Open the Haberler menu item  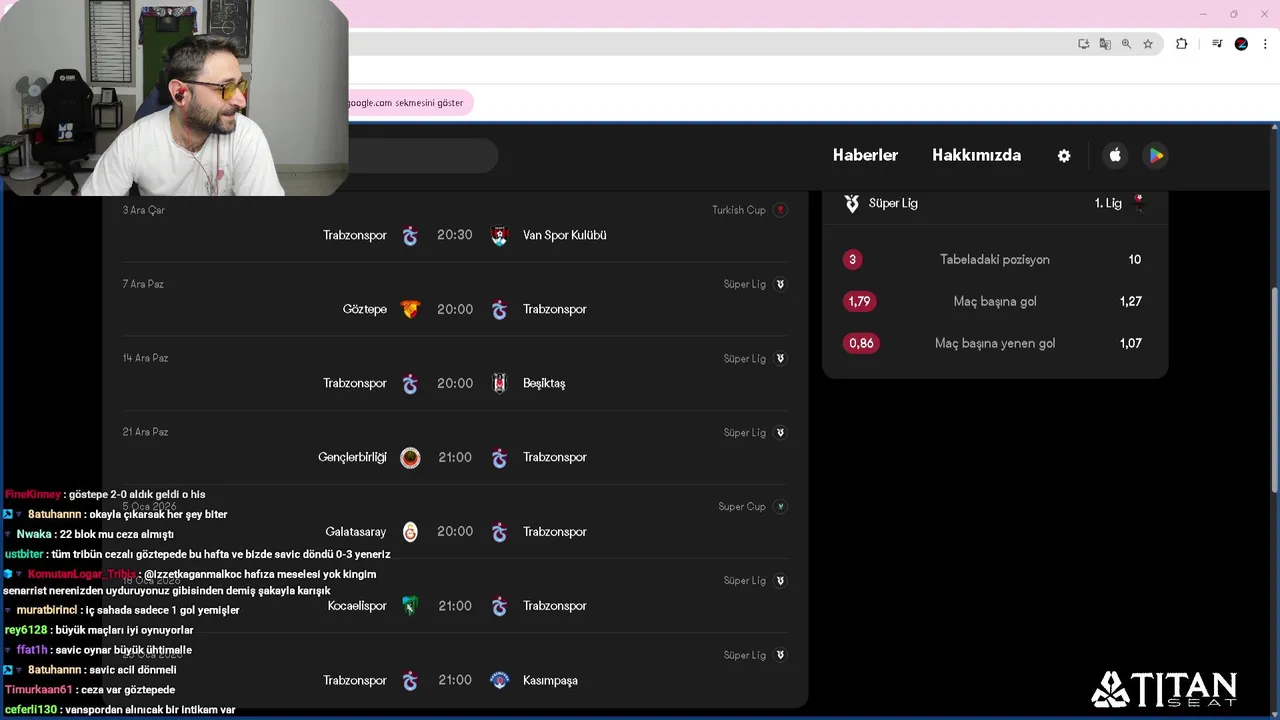[865, 155]
